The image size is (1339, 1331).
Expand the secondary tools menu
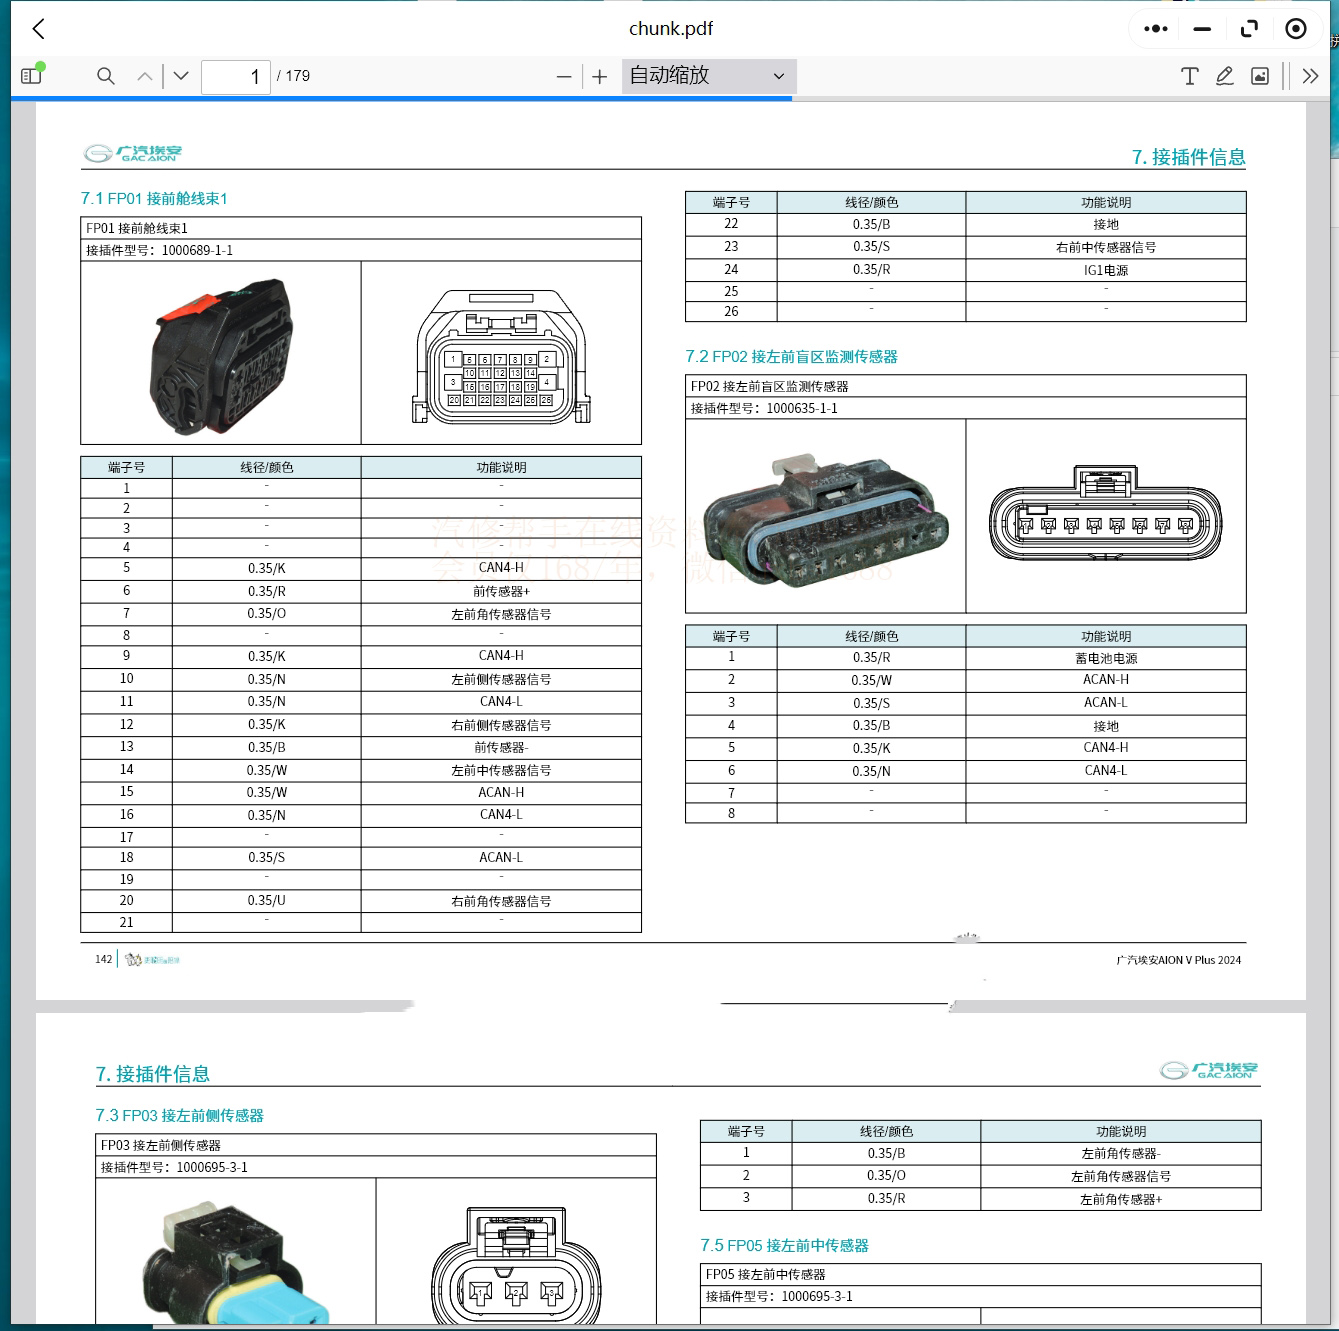pos(1310,76)
